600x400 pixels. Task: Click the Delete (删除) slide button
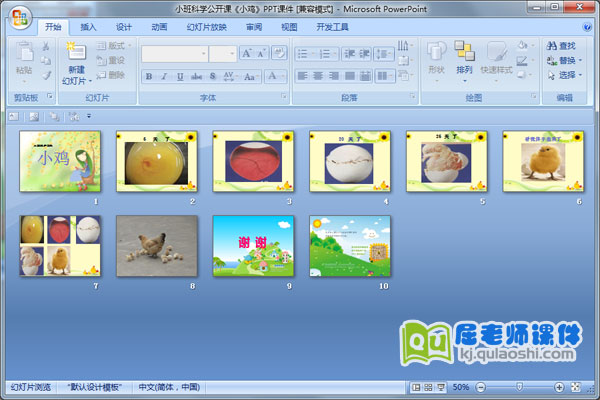(111, 75)
